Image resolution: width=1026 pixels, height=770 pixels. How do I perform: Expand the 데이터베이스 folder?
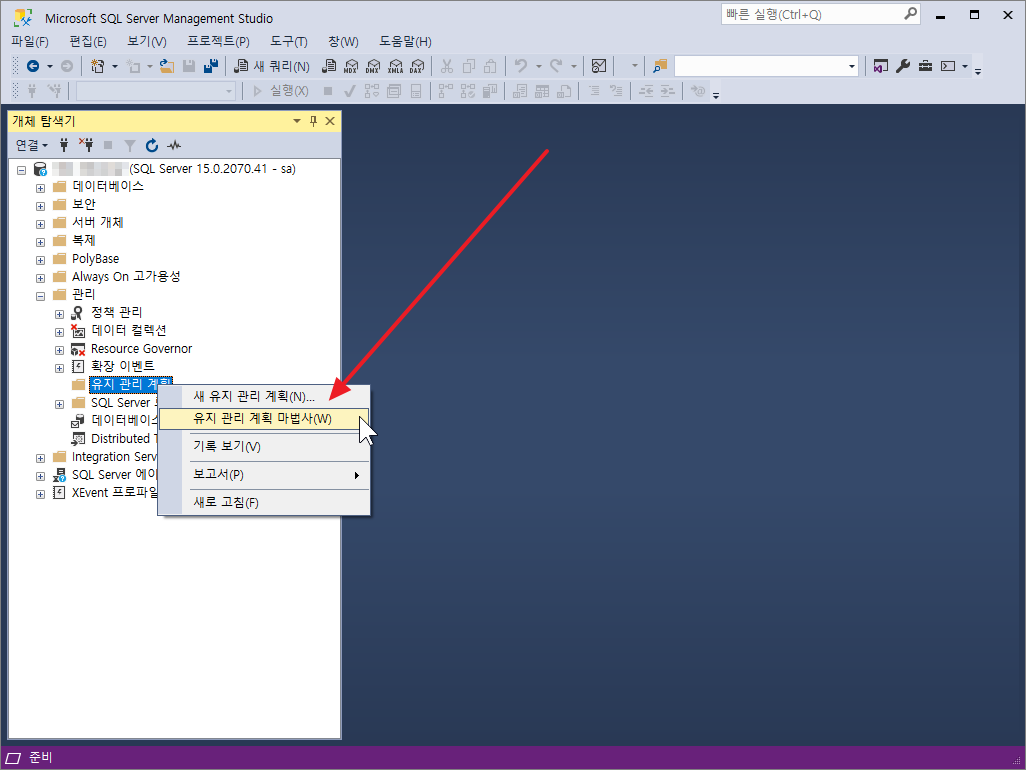[x=41, y=188]
